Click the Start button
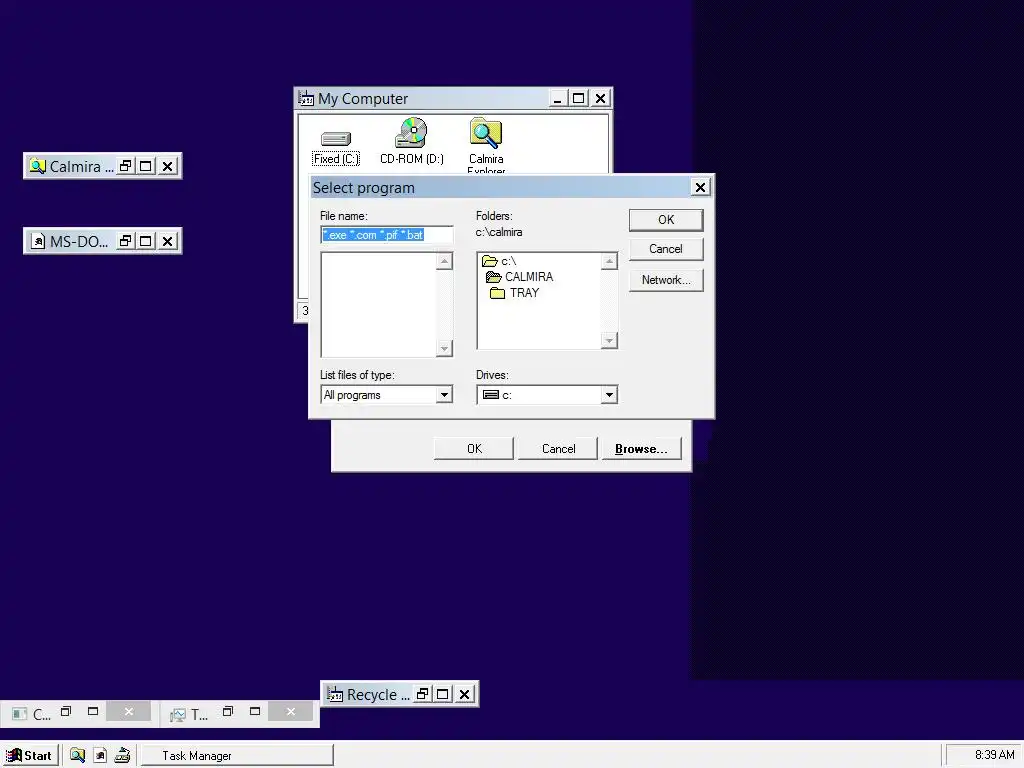1024x768 pixels. [x=29, y=755]
